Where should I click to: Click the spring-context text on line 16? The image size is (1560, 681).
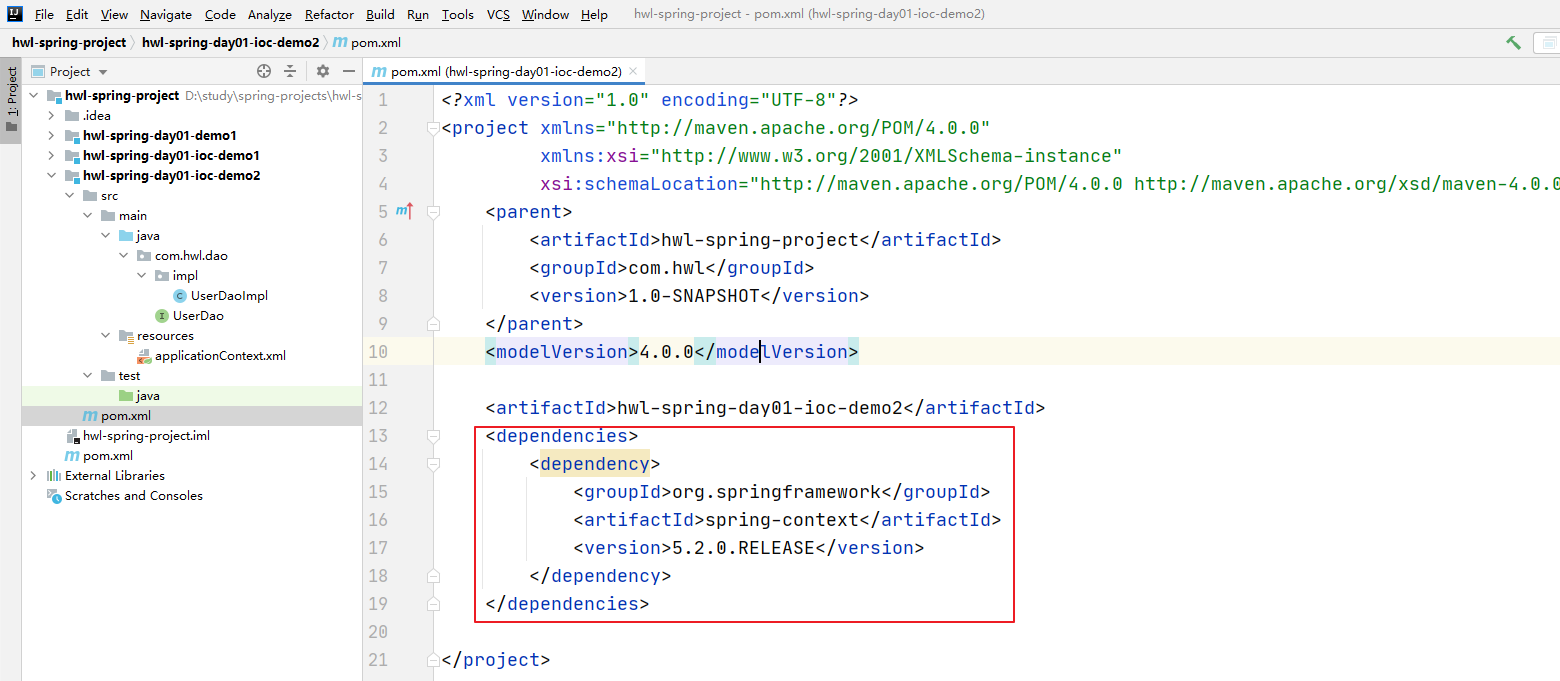pyautogui.click(x=782, y=520)
